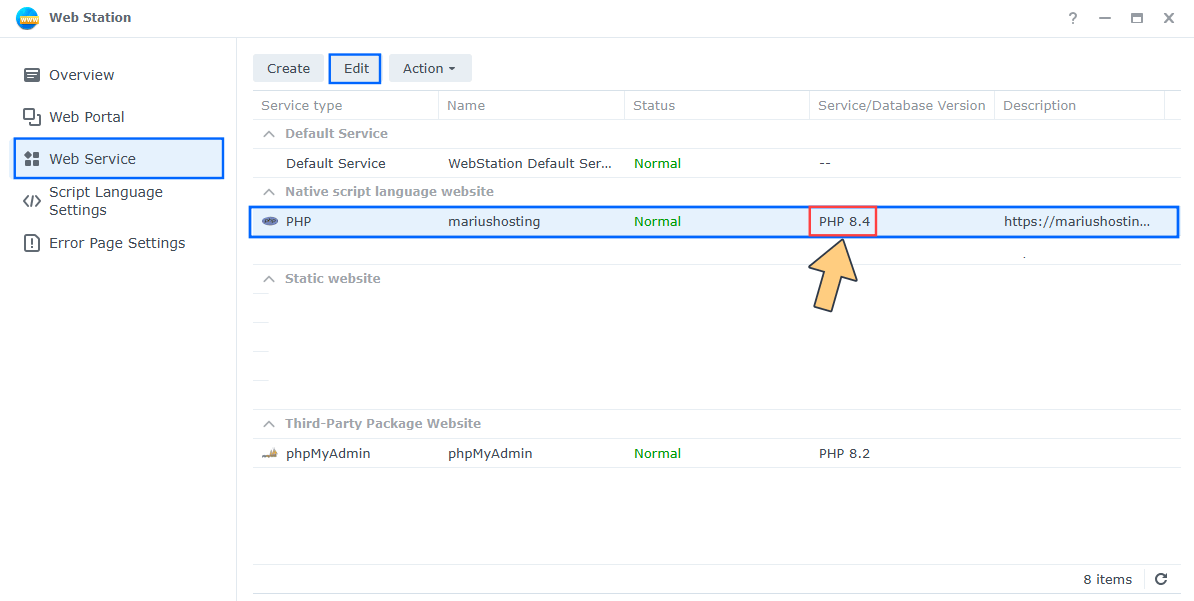This screenshot has width=1194, height=601.
Task: Open Web Service section icon
Action: 33,158
